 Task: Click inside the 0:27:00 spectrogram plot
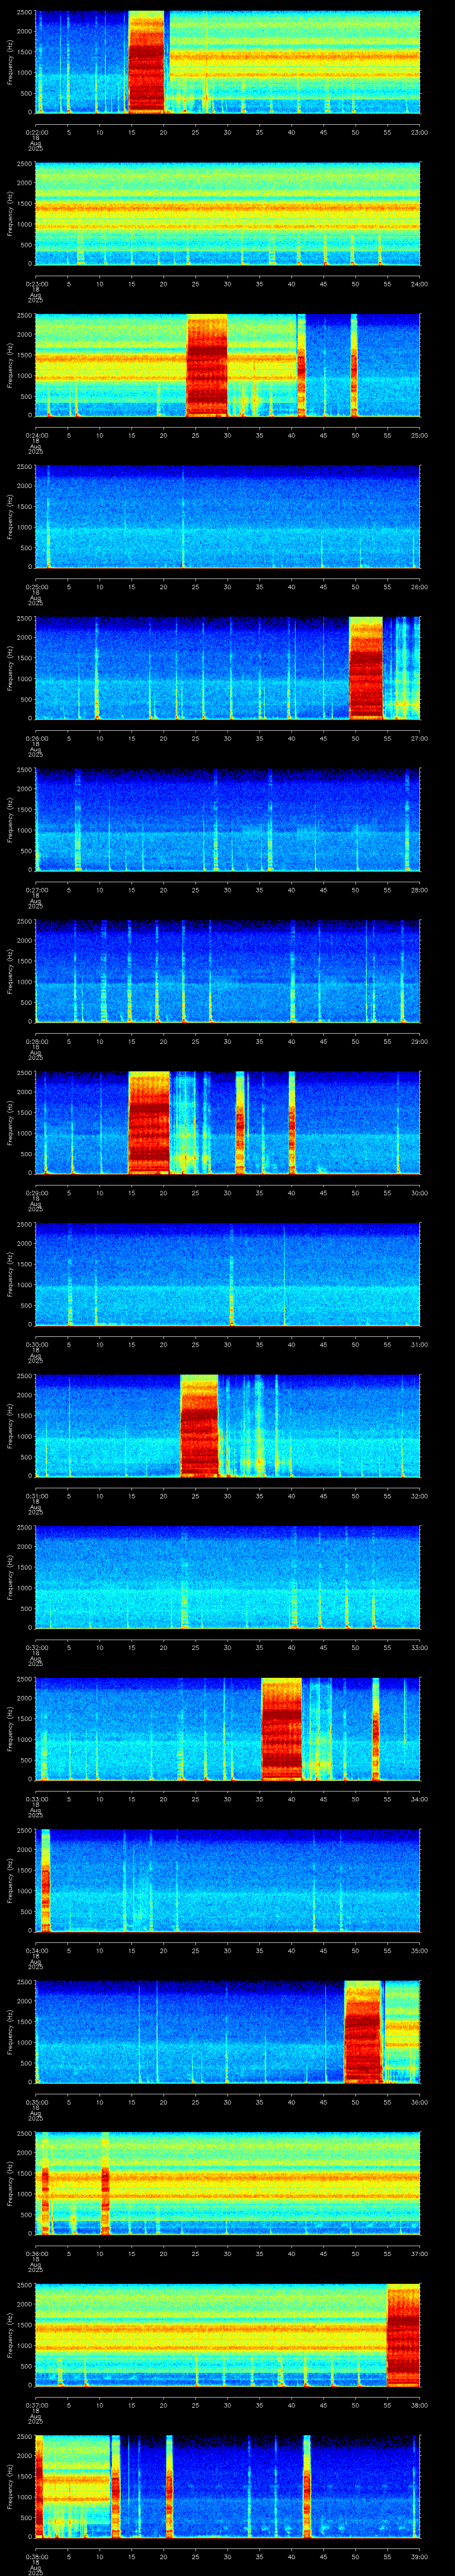[227, 819]
